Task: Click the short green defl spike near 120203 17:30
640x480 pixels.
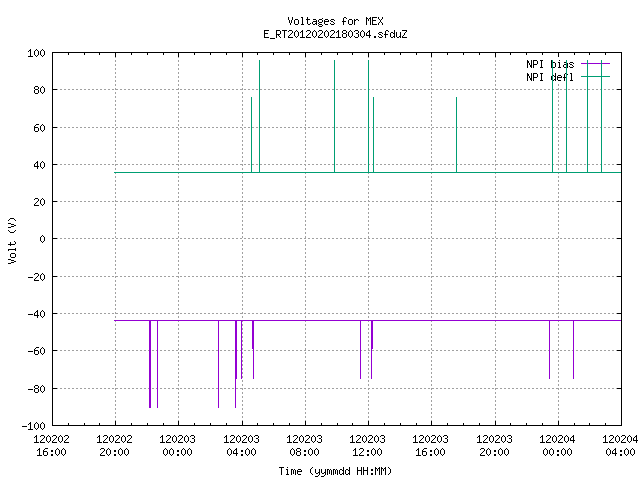Action: [x=457, y=135]
